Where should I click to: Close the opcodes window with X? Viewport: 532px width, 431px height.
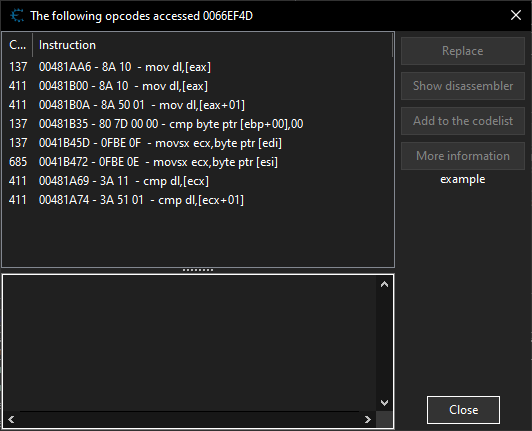516,15
